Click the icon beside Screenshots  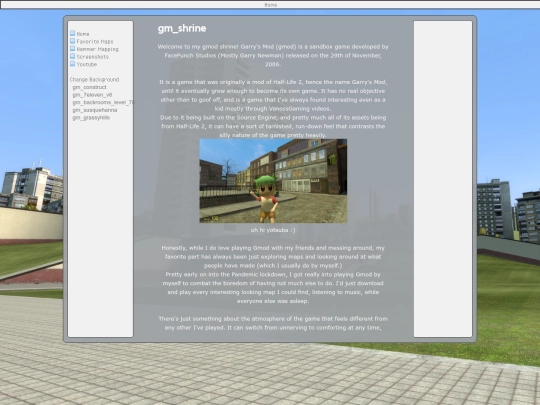click(x=72, y=56)
